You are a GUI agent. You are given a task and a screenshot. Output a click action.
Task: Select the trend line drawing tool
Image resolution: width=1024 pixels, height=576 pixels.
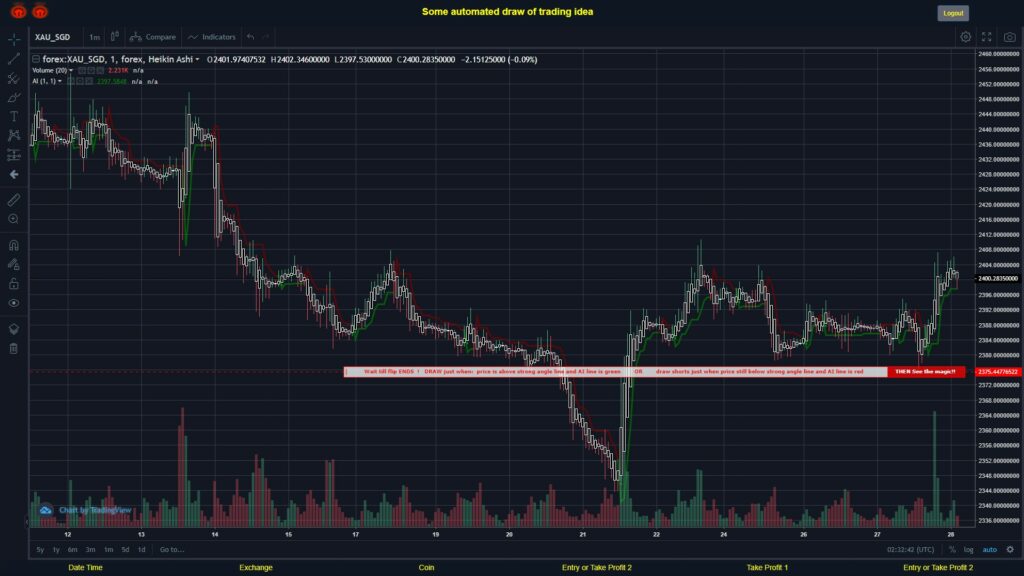(x=14, y=59)
